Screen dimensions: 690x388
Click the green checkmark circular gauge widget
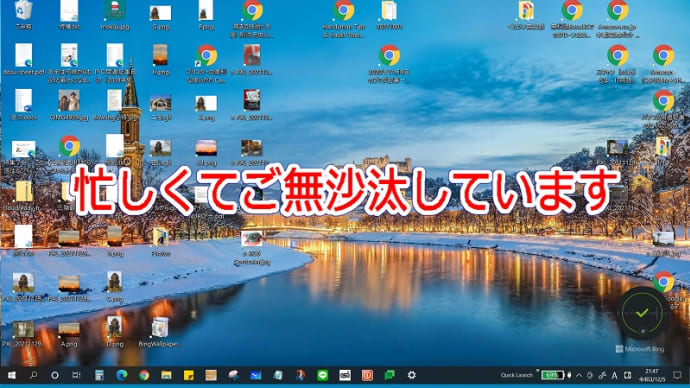[x=642, y=313]
